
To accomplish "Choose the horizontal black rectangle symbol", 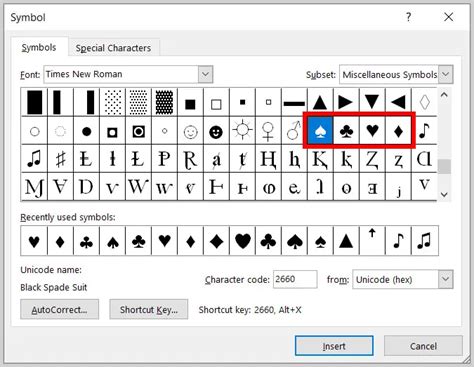I will click(294, 102).
